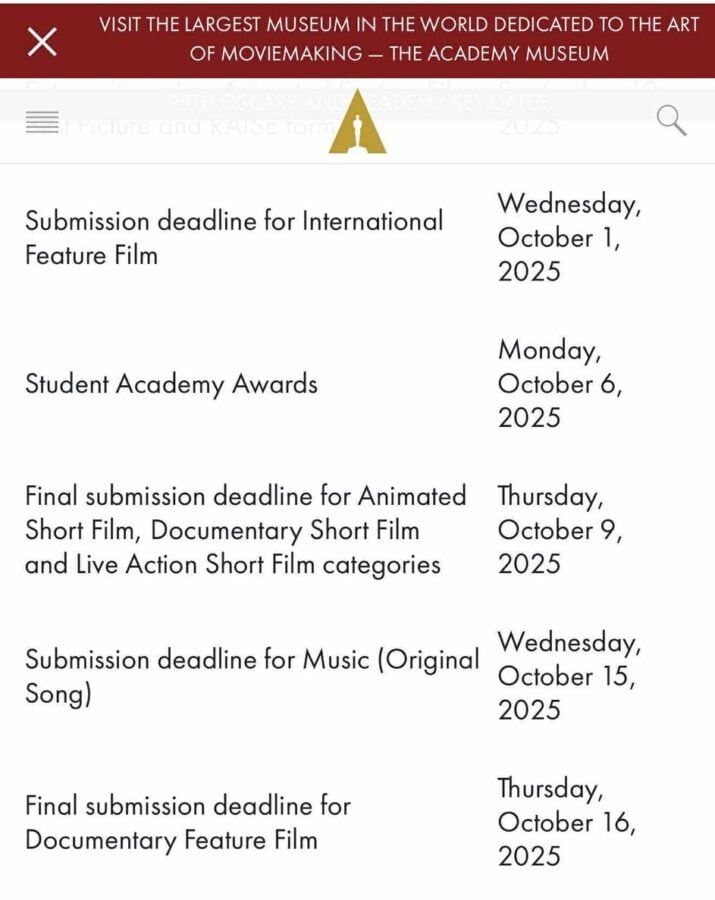
Task: Click the Thursday, October 16, 2025 date
Action: click(x=566, y=822)
